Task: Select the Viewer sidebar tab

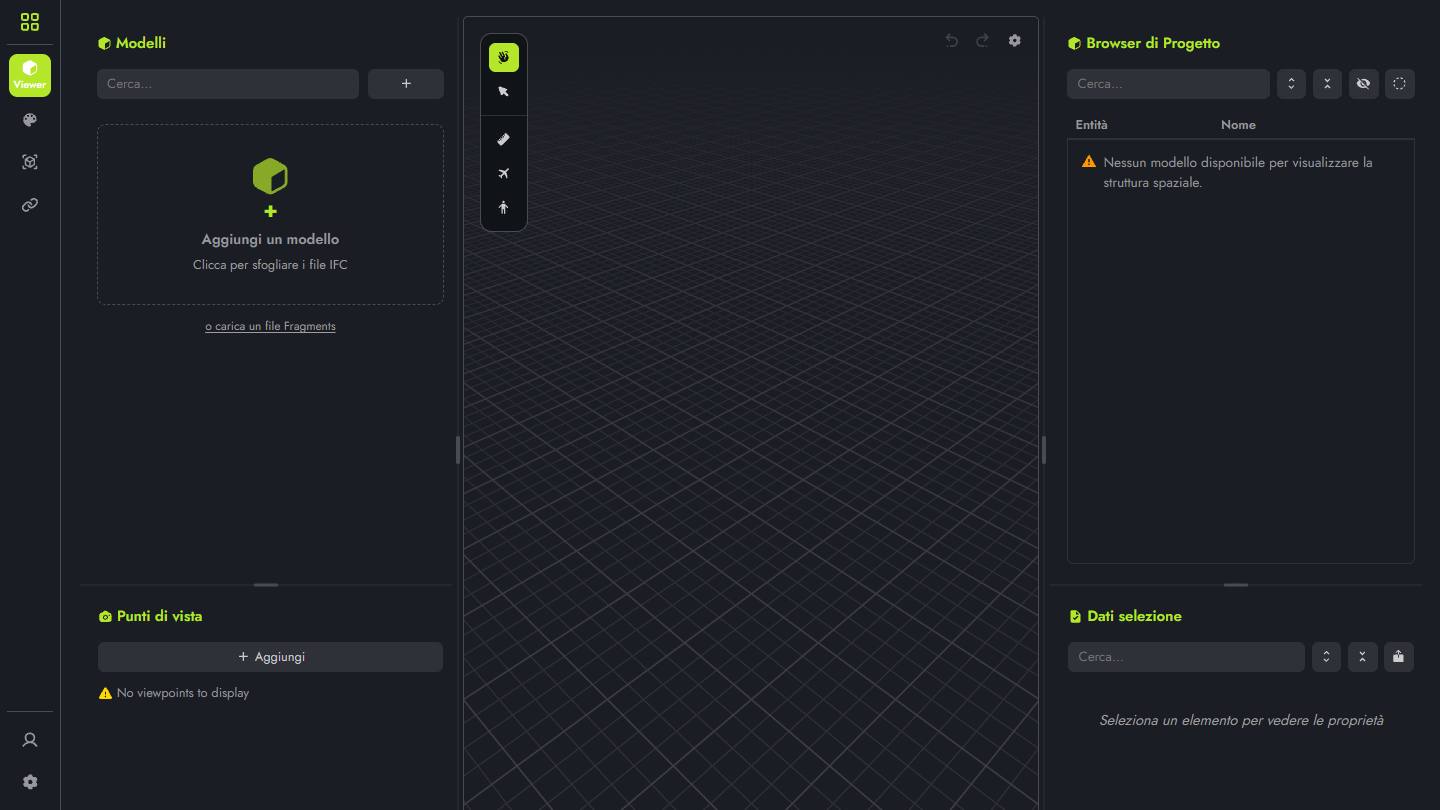Action: (30, 75)
